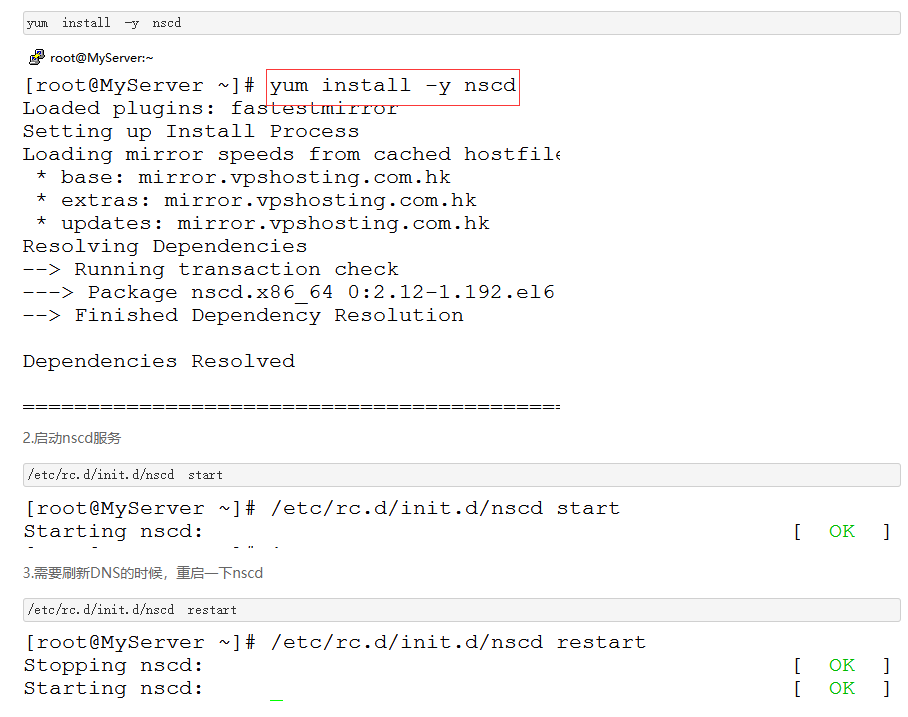The height and width of the screenshot is (717, 908).
Task: Click the green OK beside "Stopping nscd:"
Action: point(841,665)
